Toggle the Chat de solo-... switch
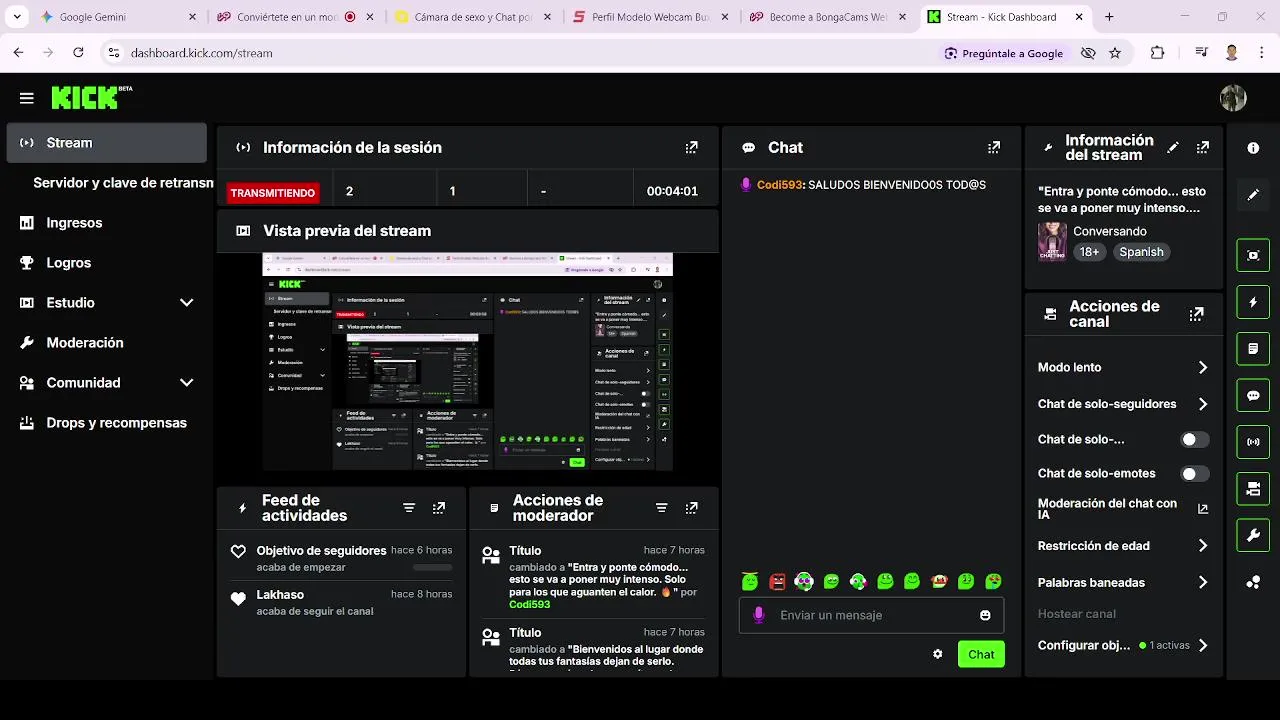The image size is (1280, 720). pos(1194,439)
